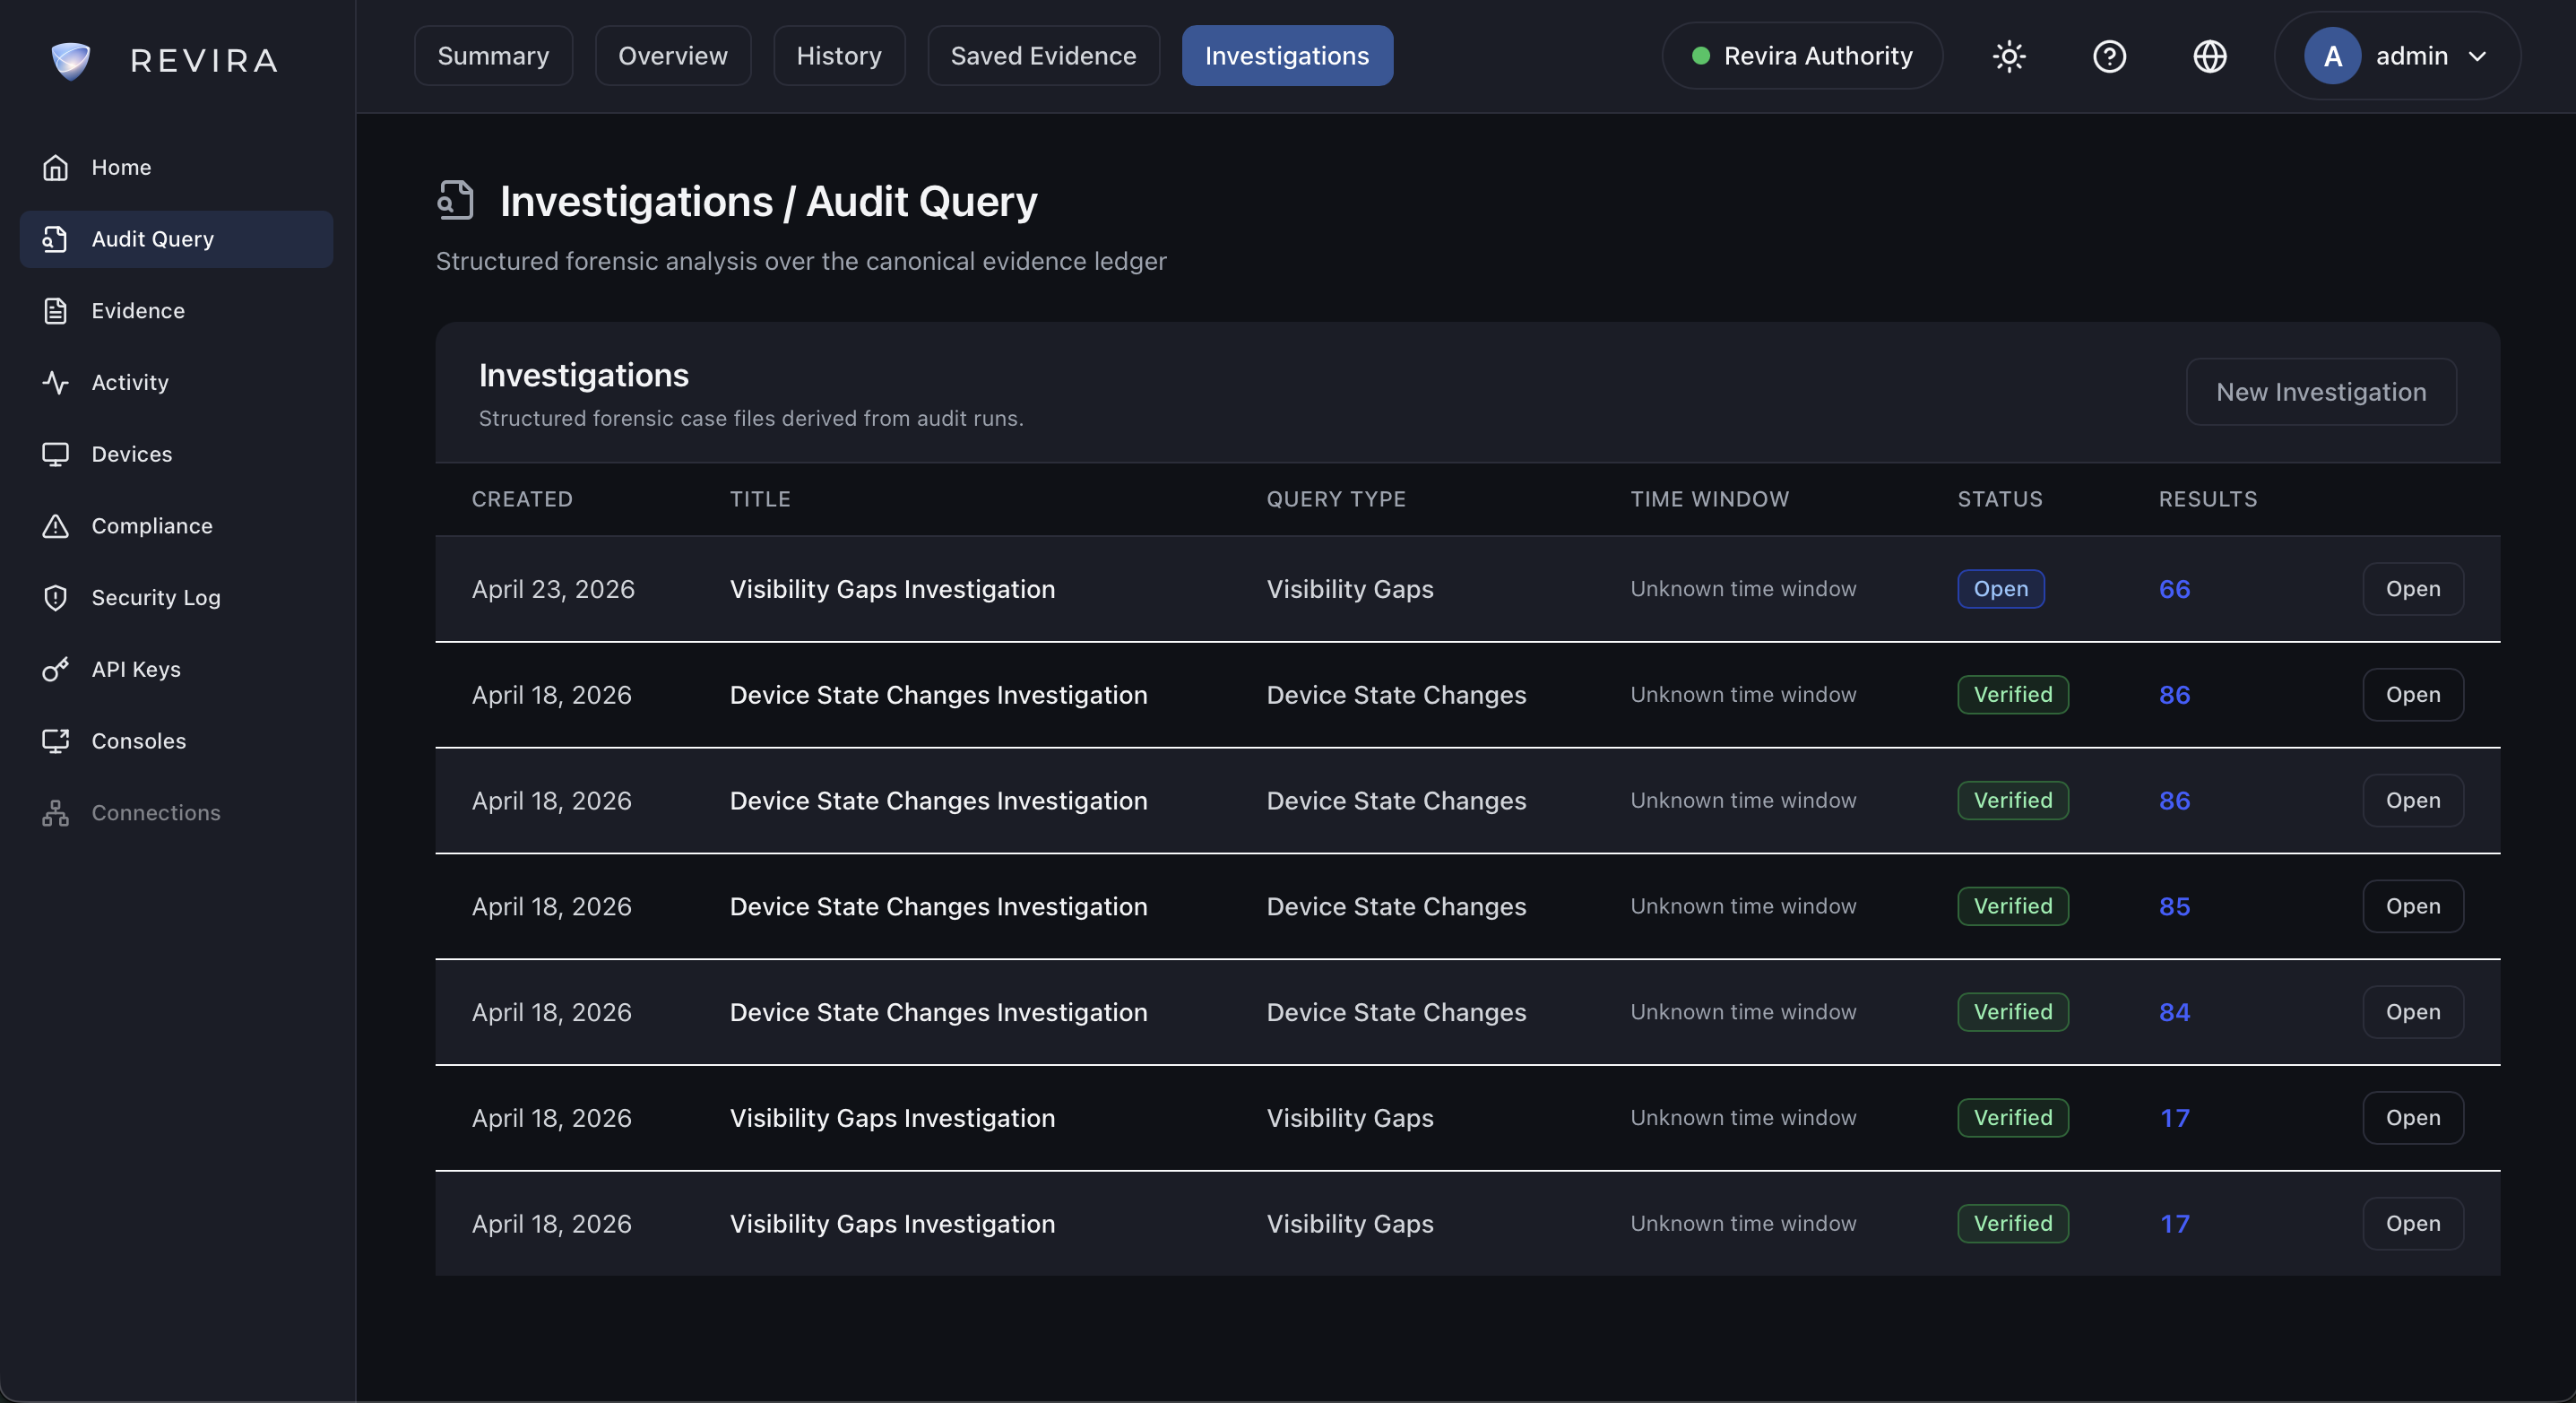
Task: Open the investigation with 84 results
Action: (2413, 1012)
